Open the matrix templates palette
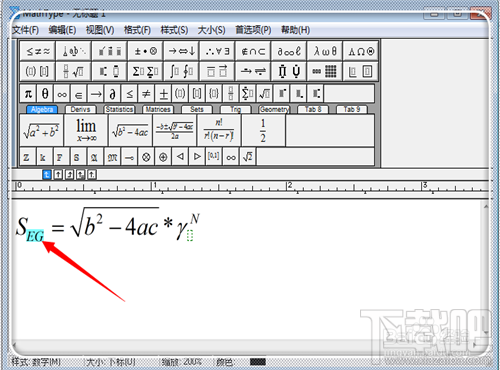This screenshot has height=370, width=500. (x=324, y=71)
